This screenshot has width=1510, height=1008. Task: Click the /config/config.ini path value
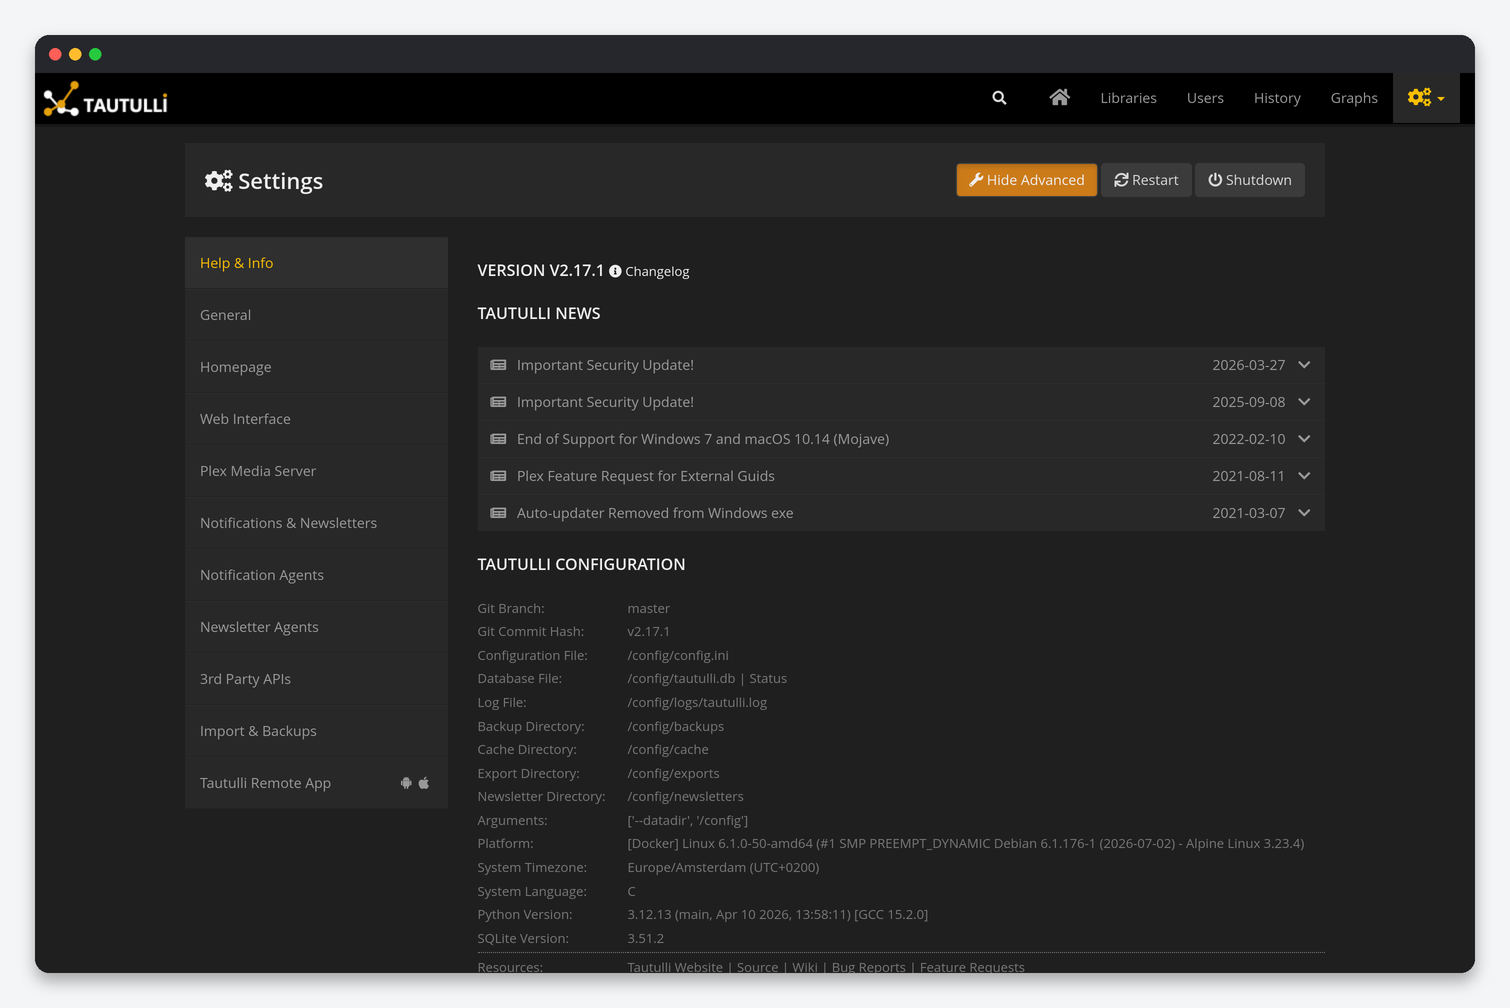(x=678, y=656)
